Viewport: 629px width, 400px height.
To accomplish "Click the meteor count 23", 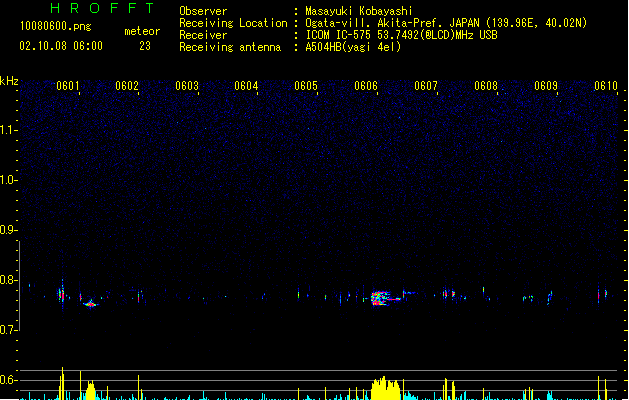I will pos(145,46).
